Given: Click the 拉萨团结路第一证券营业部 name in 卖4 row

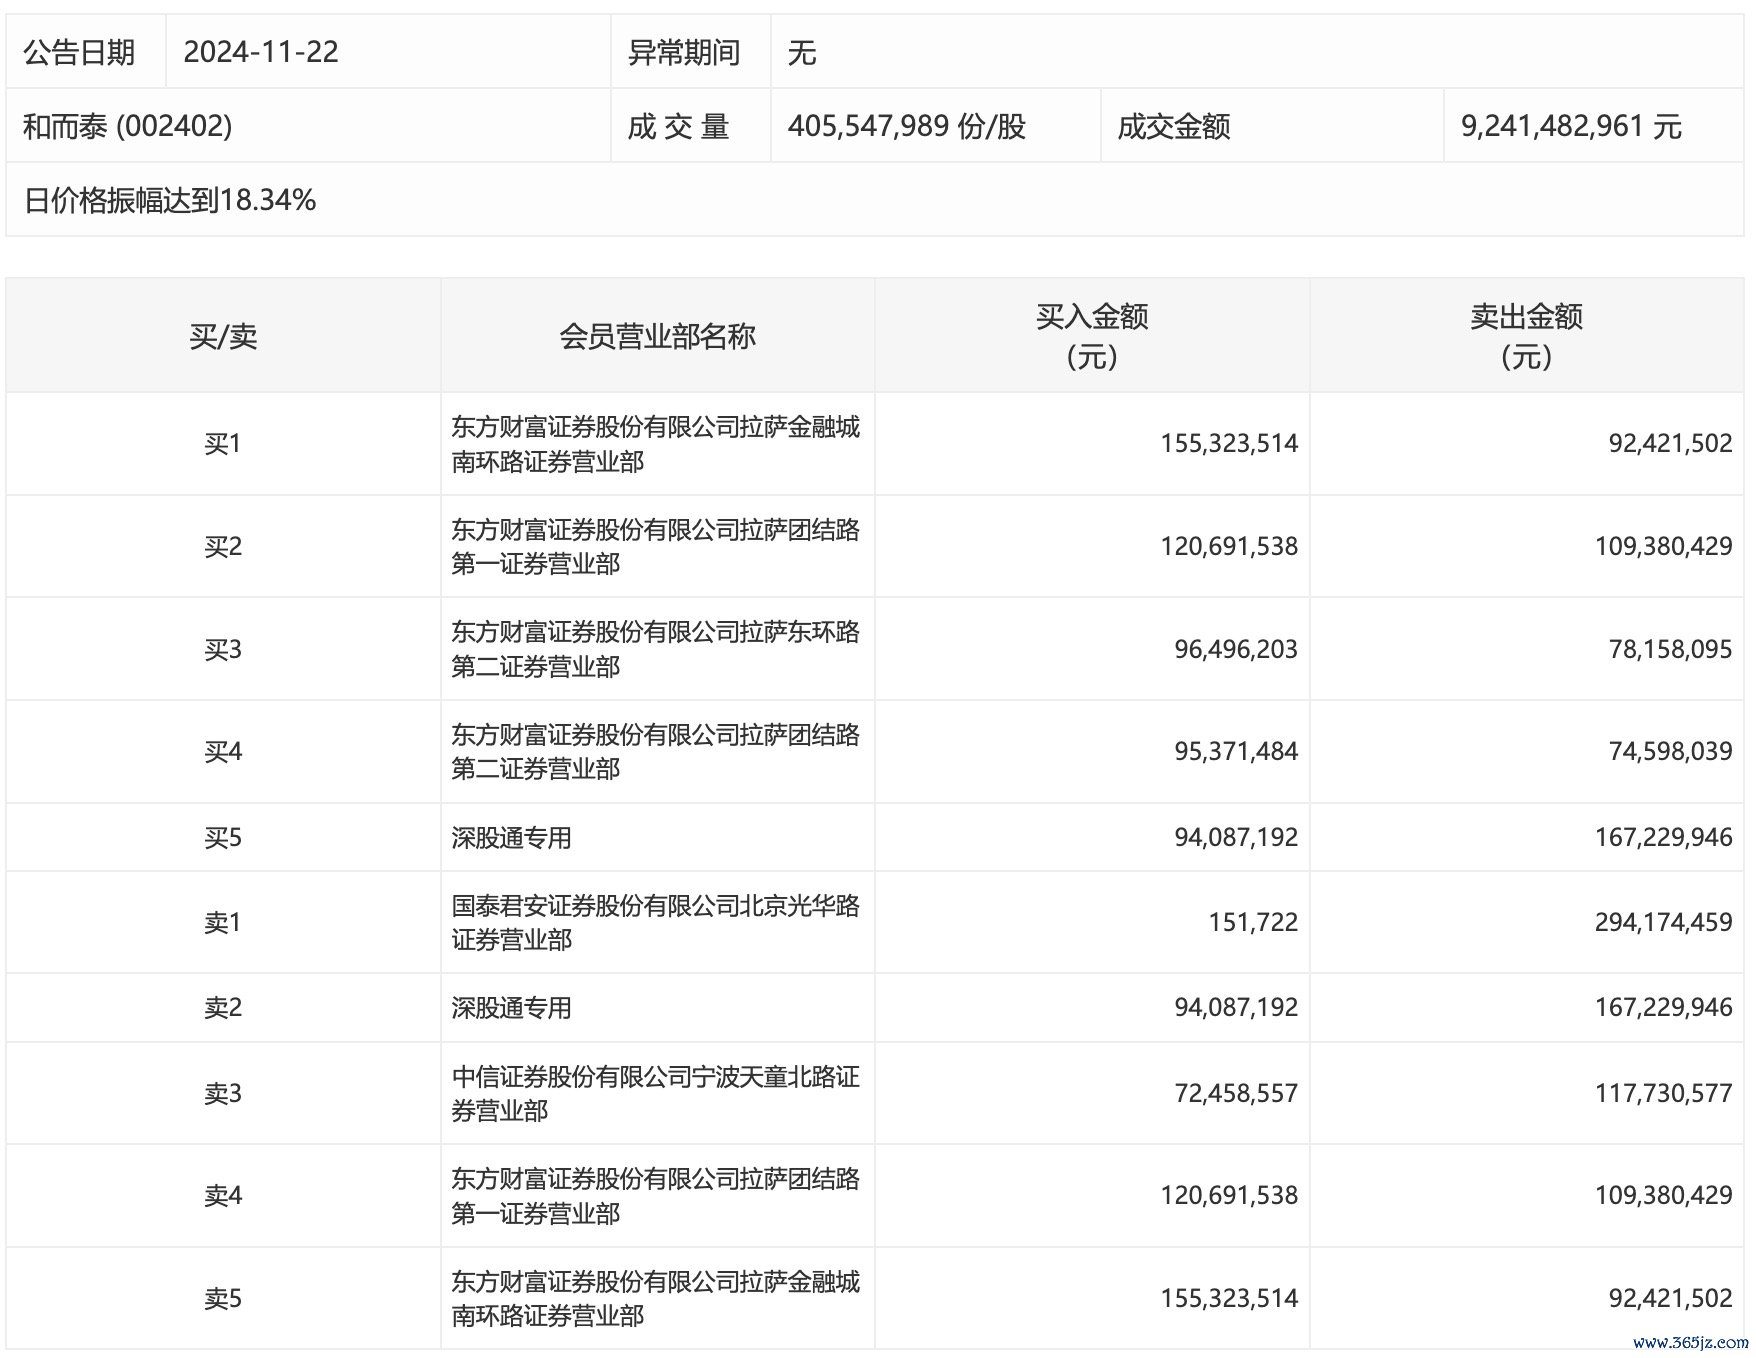Looking at the screenshot, I should tap(655, 1195).
